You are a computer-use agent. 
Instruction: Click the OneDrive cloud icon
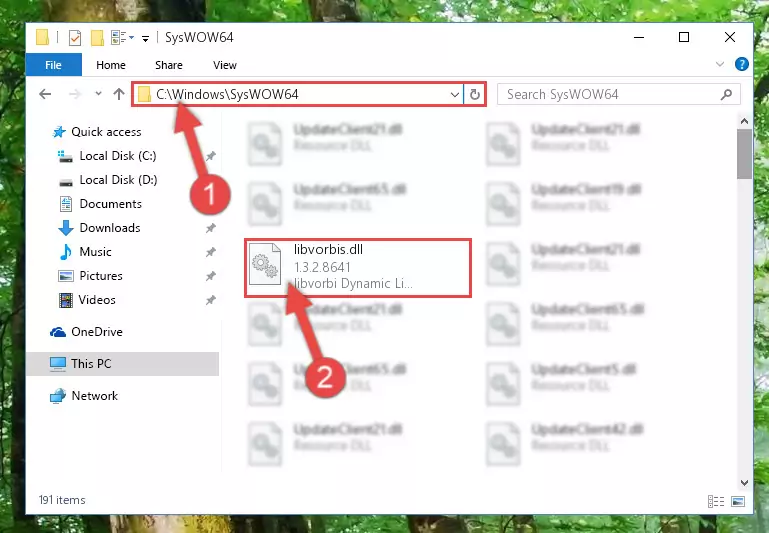point(58,332)
